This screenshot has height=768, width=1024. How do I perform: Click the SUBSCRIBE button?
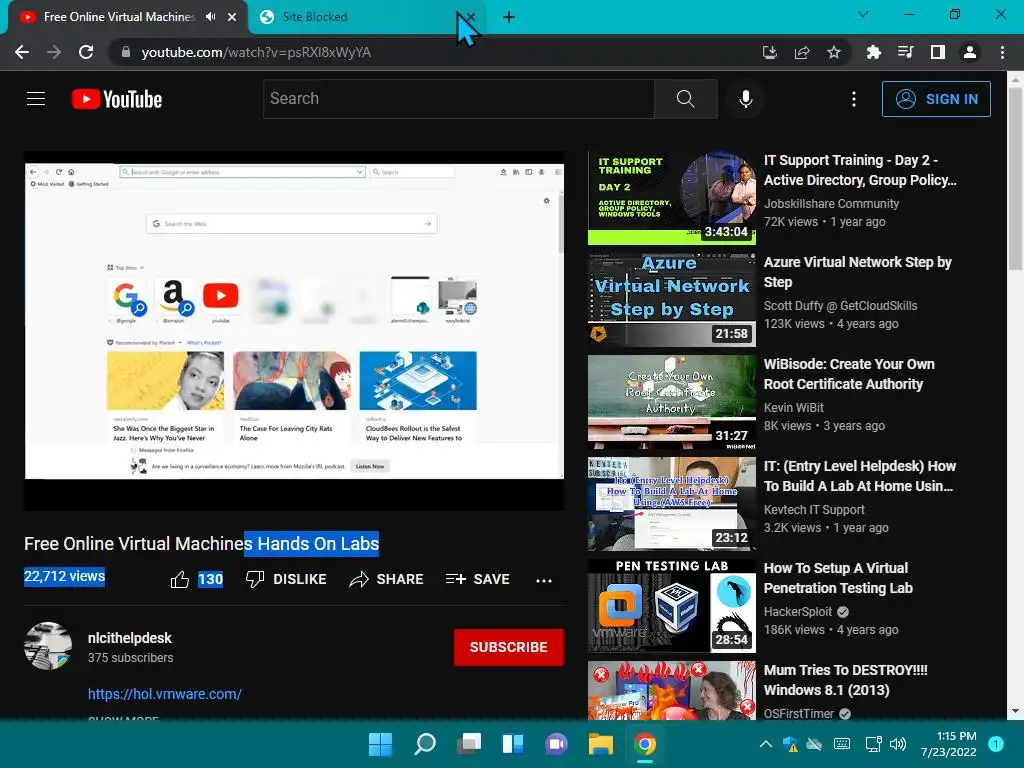coord(509,647)
